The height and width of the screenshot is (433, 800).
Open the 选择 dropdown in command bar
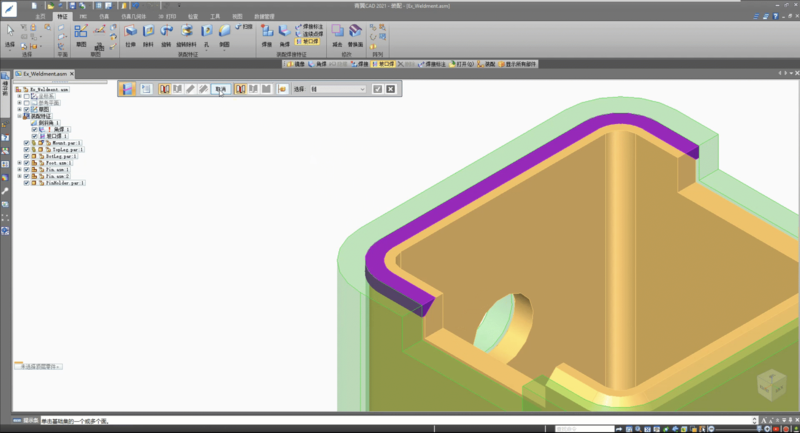point(337,89)
